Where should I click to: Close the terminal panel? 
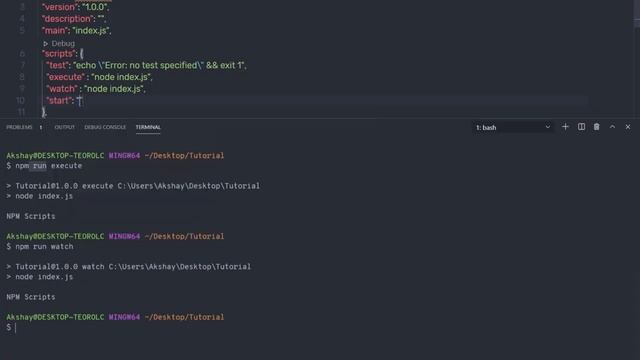628,127
